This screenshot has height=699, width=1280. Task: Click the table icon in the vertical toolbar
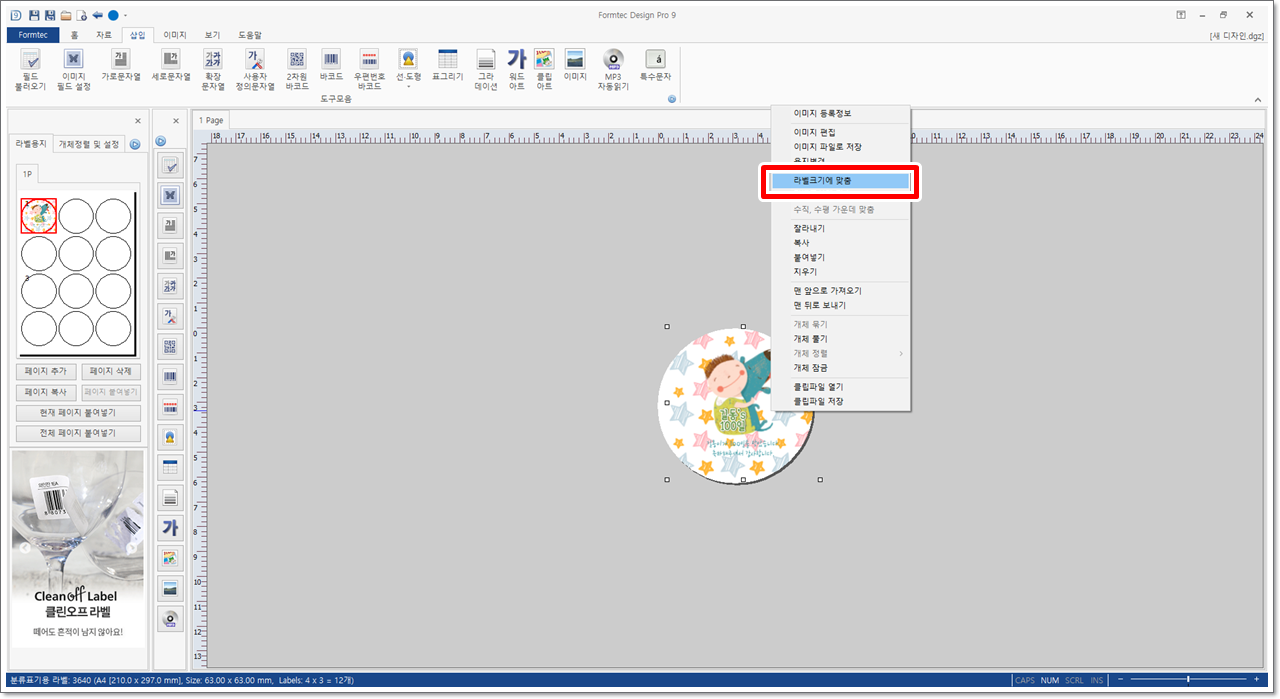pos(170,467)
